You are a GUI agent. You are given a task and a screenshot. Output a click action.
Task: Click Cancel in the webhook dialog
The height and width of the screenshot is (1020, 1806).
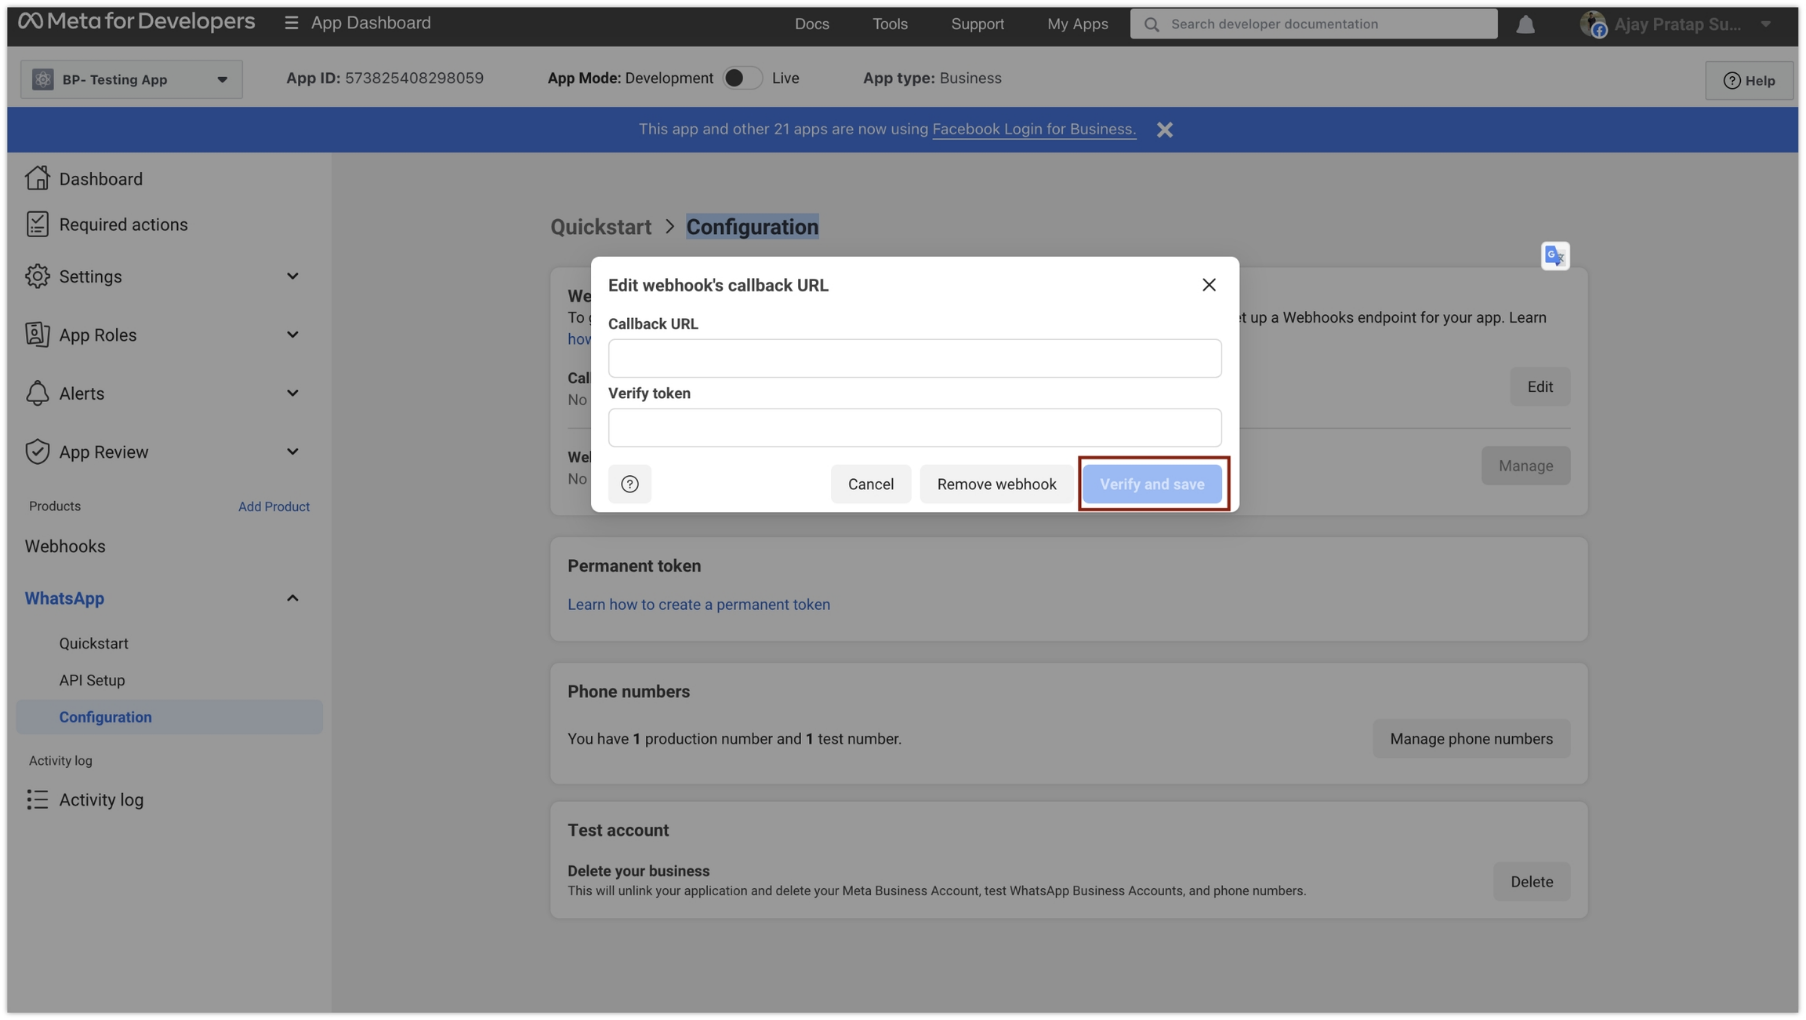[870, 485]
